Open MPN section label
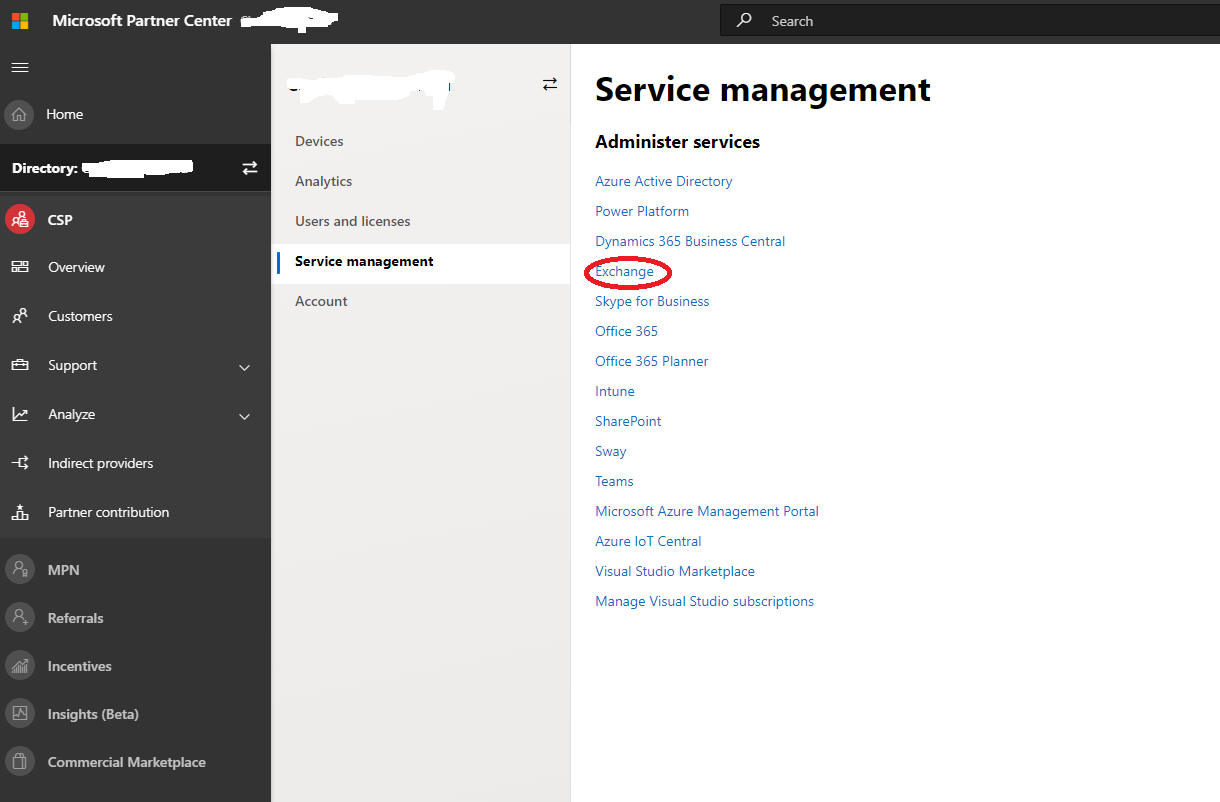This screenshot has width=1220, height=802. pos(63,570)
